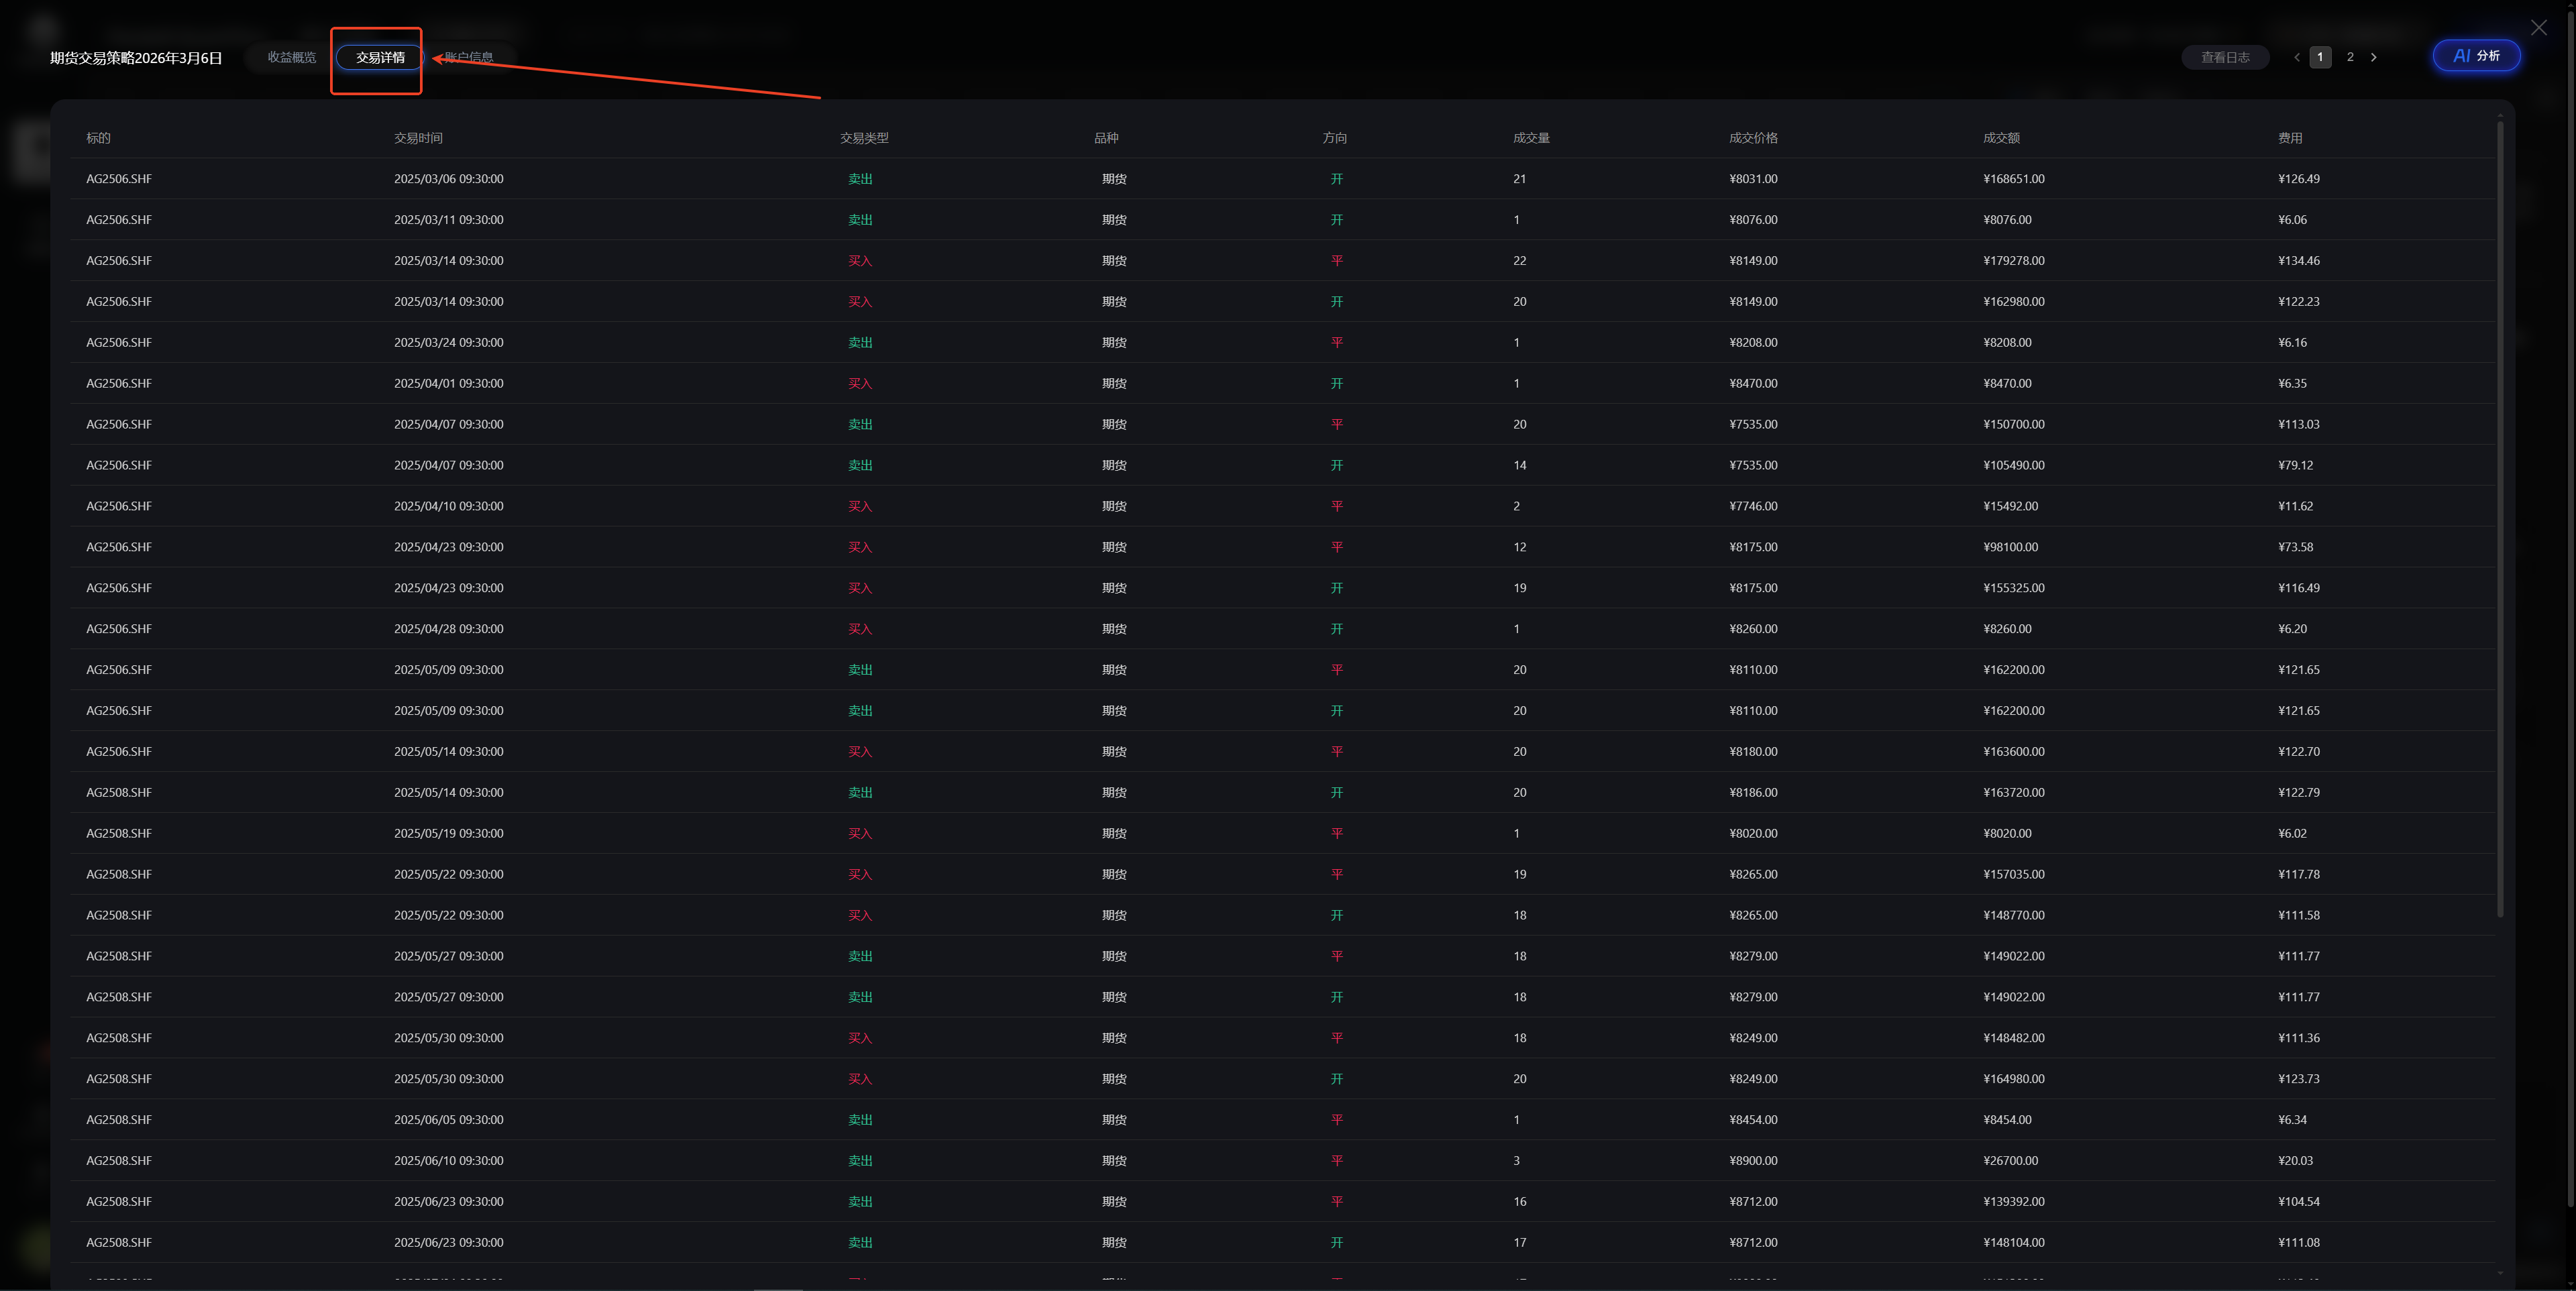Click 成交额 ¥148482.00
The height and width of the screenshot is (1291, 2576).
[x=2014, y=1038]
